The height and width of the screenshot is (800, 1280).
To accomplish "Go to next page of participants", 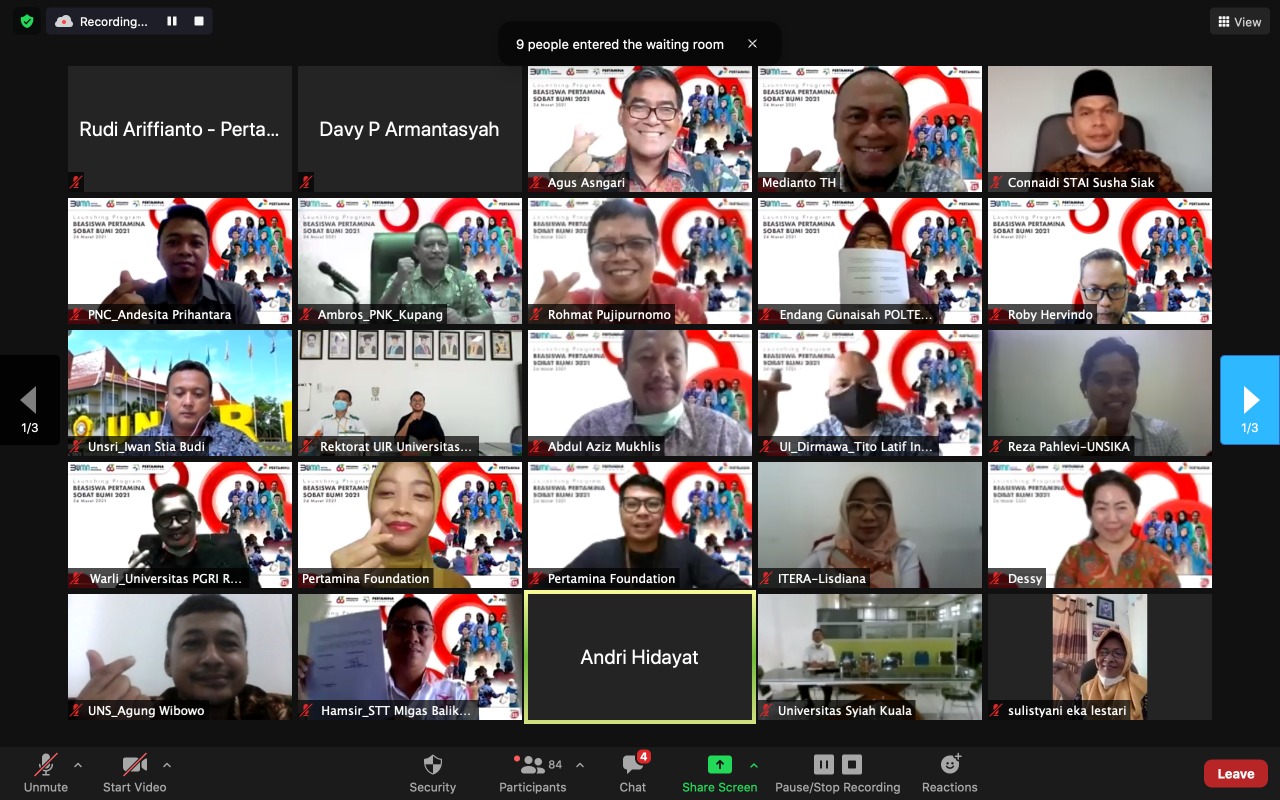I will coord(1250,400).
